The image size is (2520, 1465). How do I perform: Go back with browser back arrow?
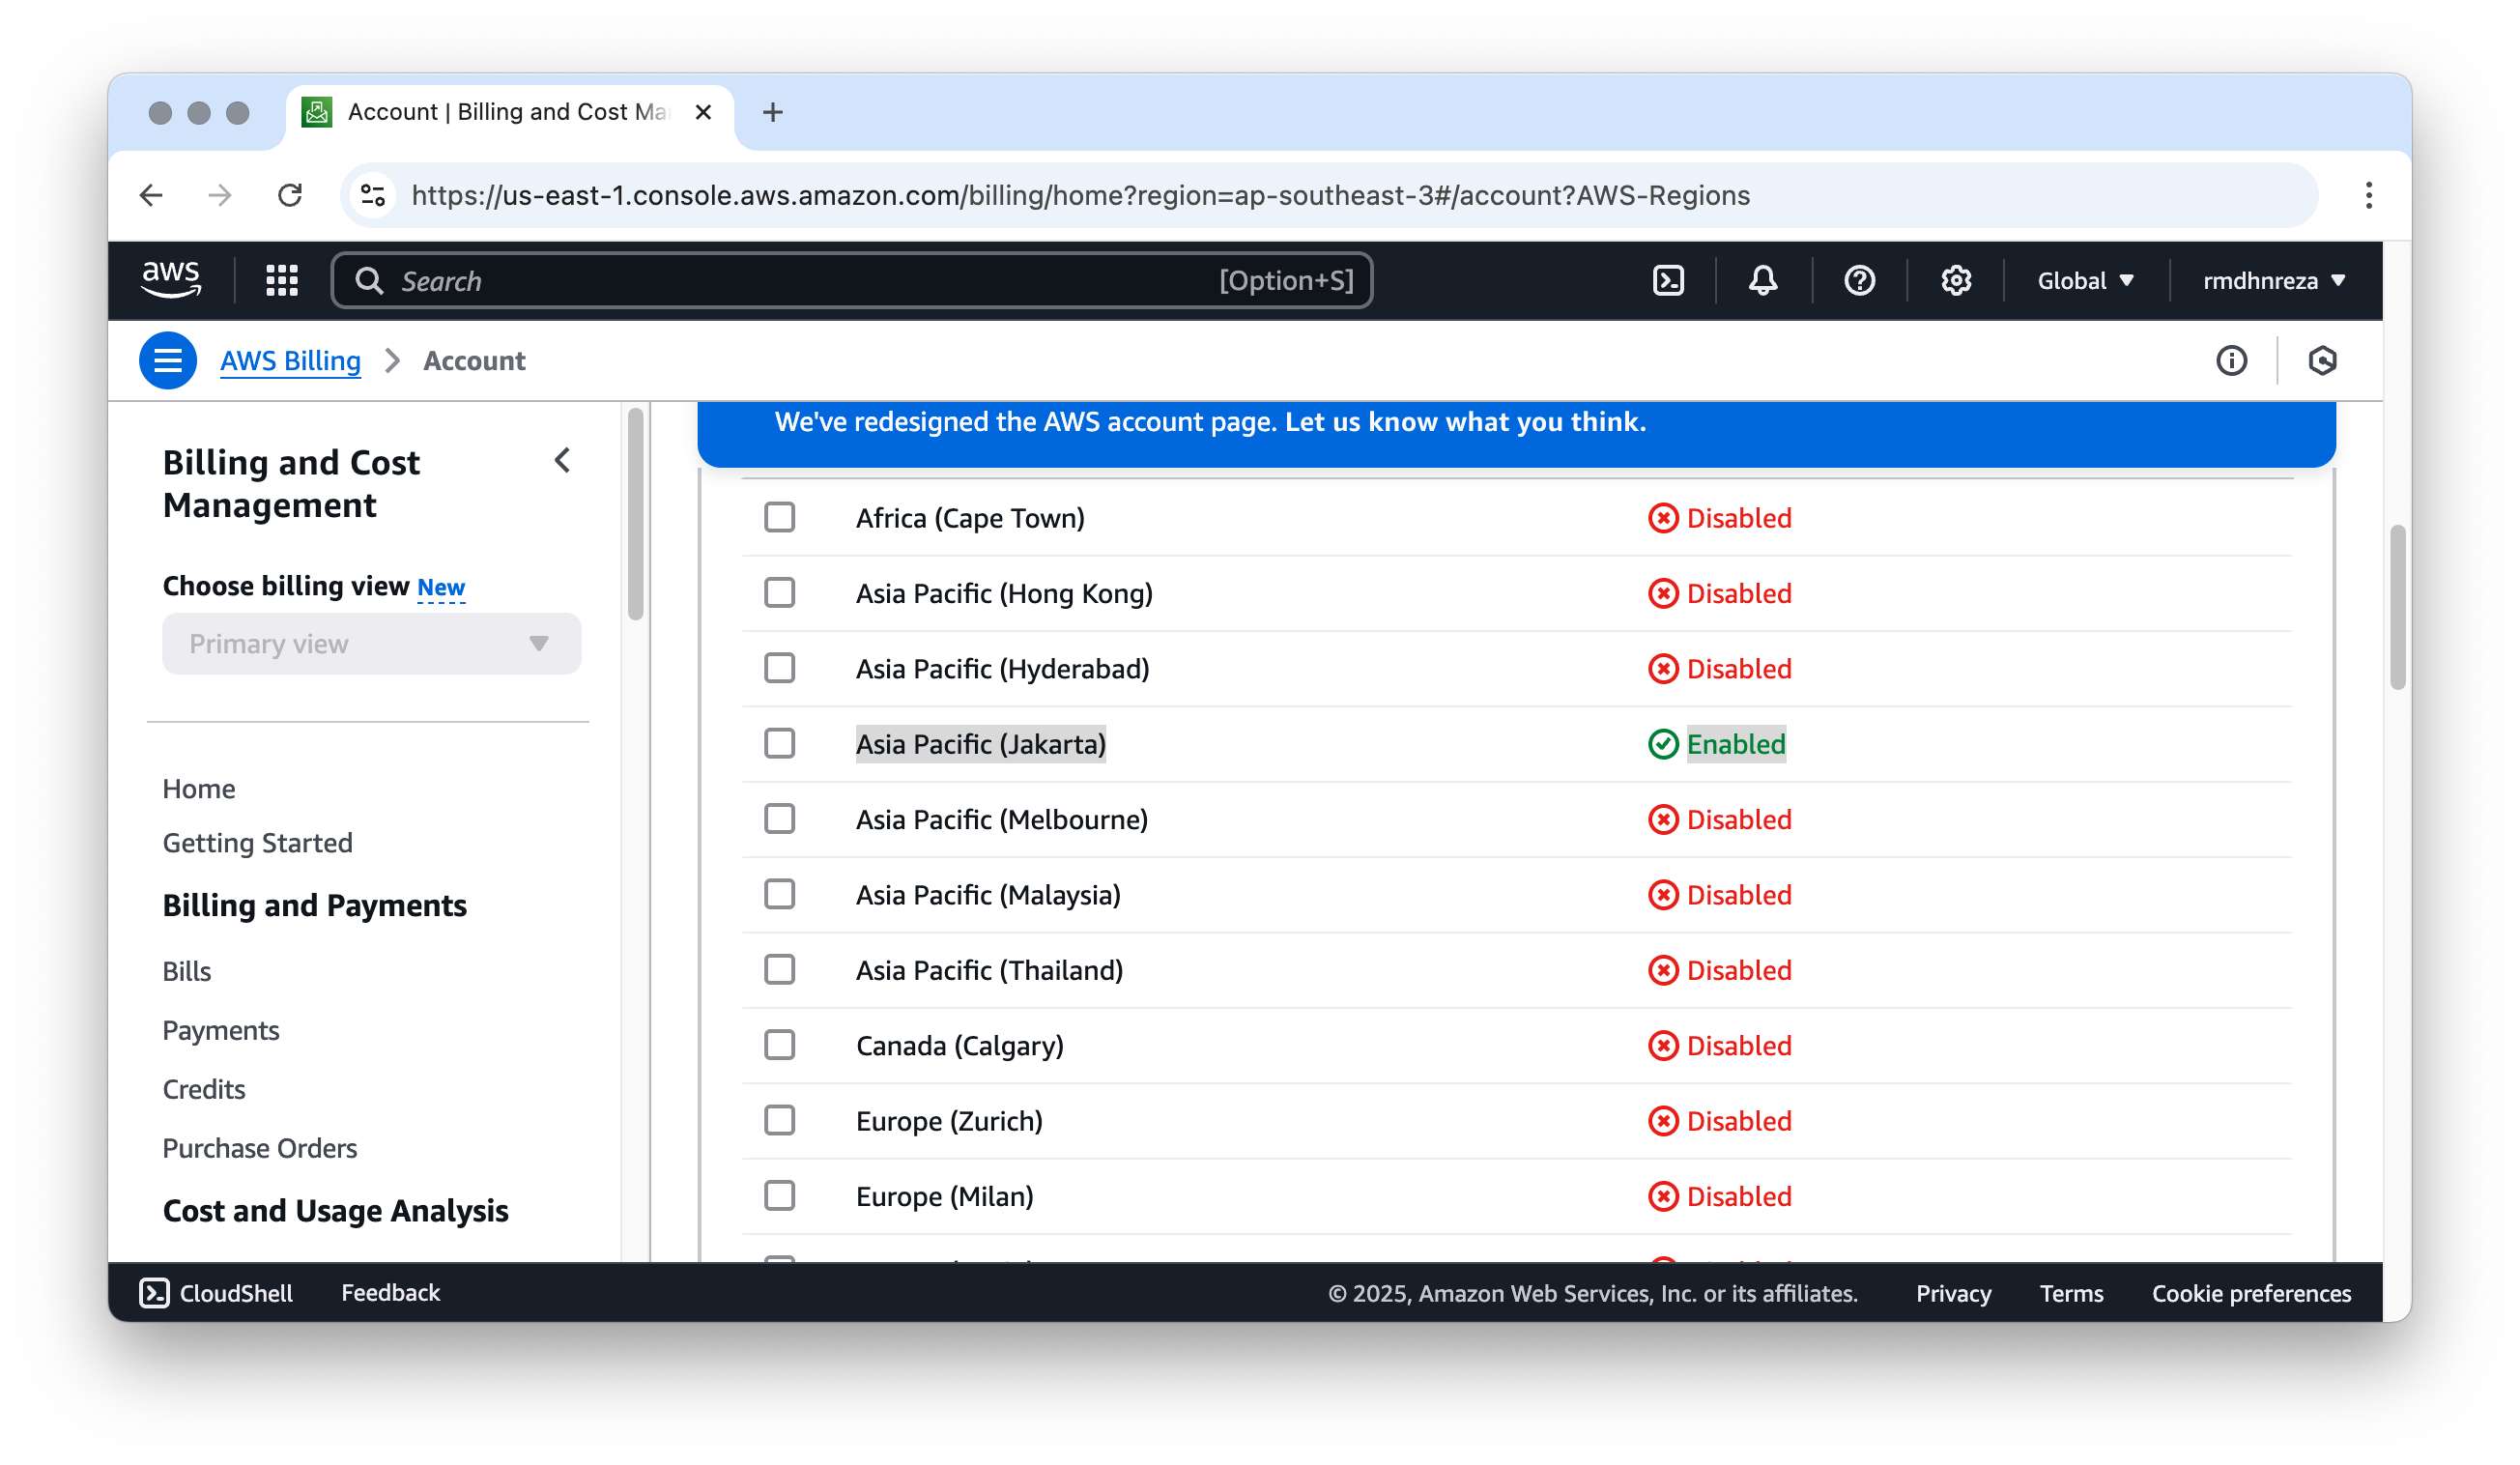151,195
